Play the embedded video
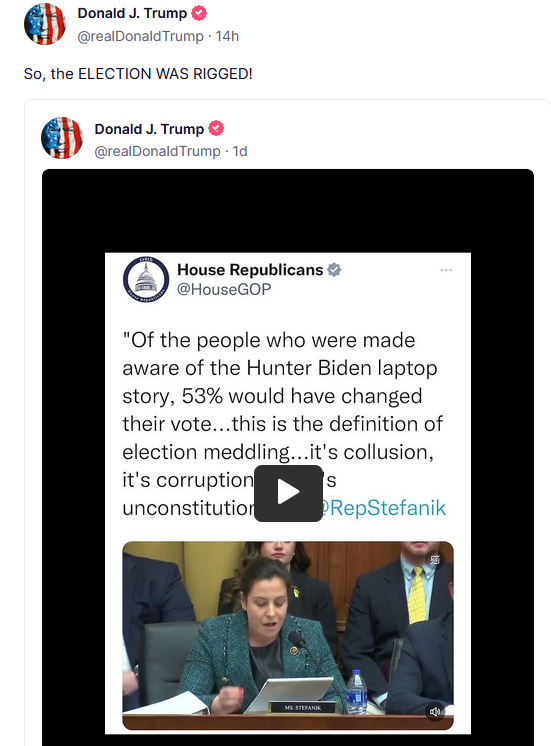The image size is (551, 746). (288, 493)
